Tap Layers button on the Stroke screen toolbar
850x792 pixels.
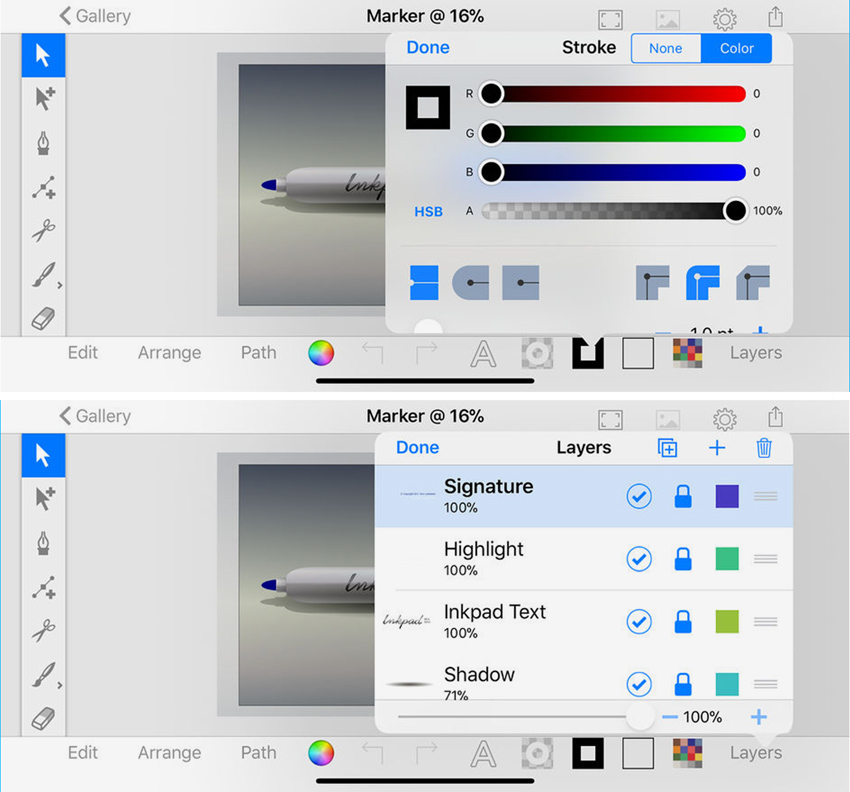coord(756,353)
